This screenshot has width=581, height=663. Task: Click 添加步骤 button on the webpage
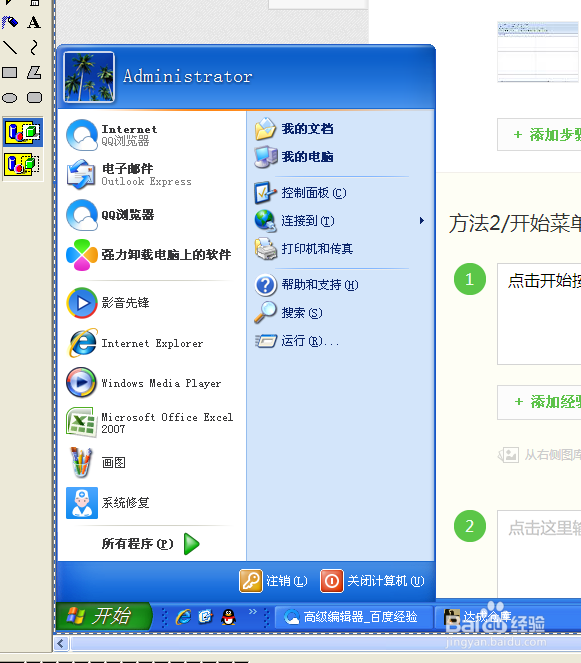point(540,135)
